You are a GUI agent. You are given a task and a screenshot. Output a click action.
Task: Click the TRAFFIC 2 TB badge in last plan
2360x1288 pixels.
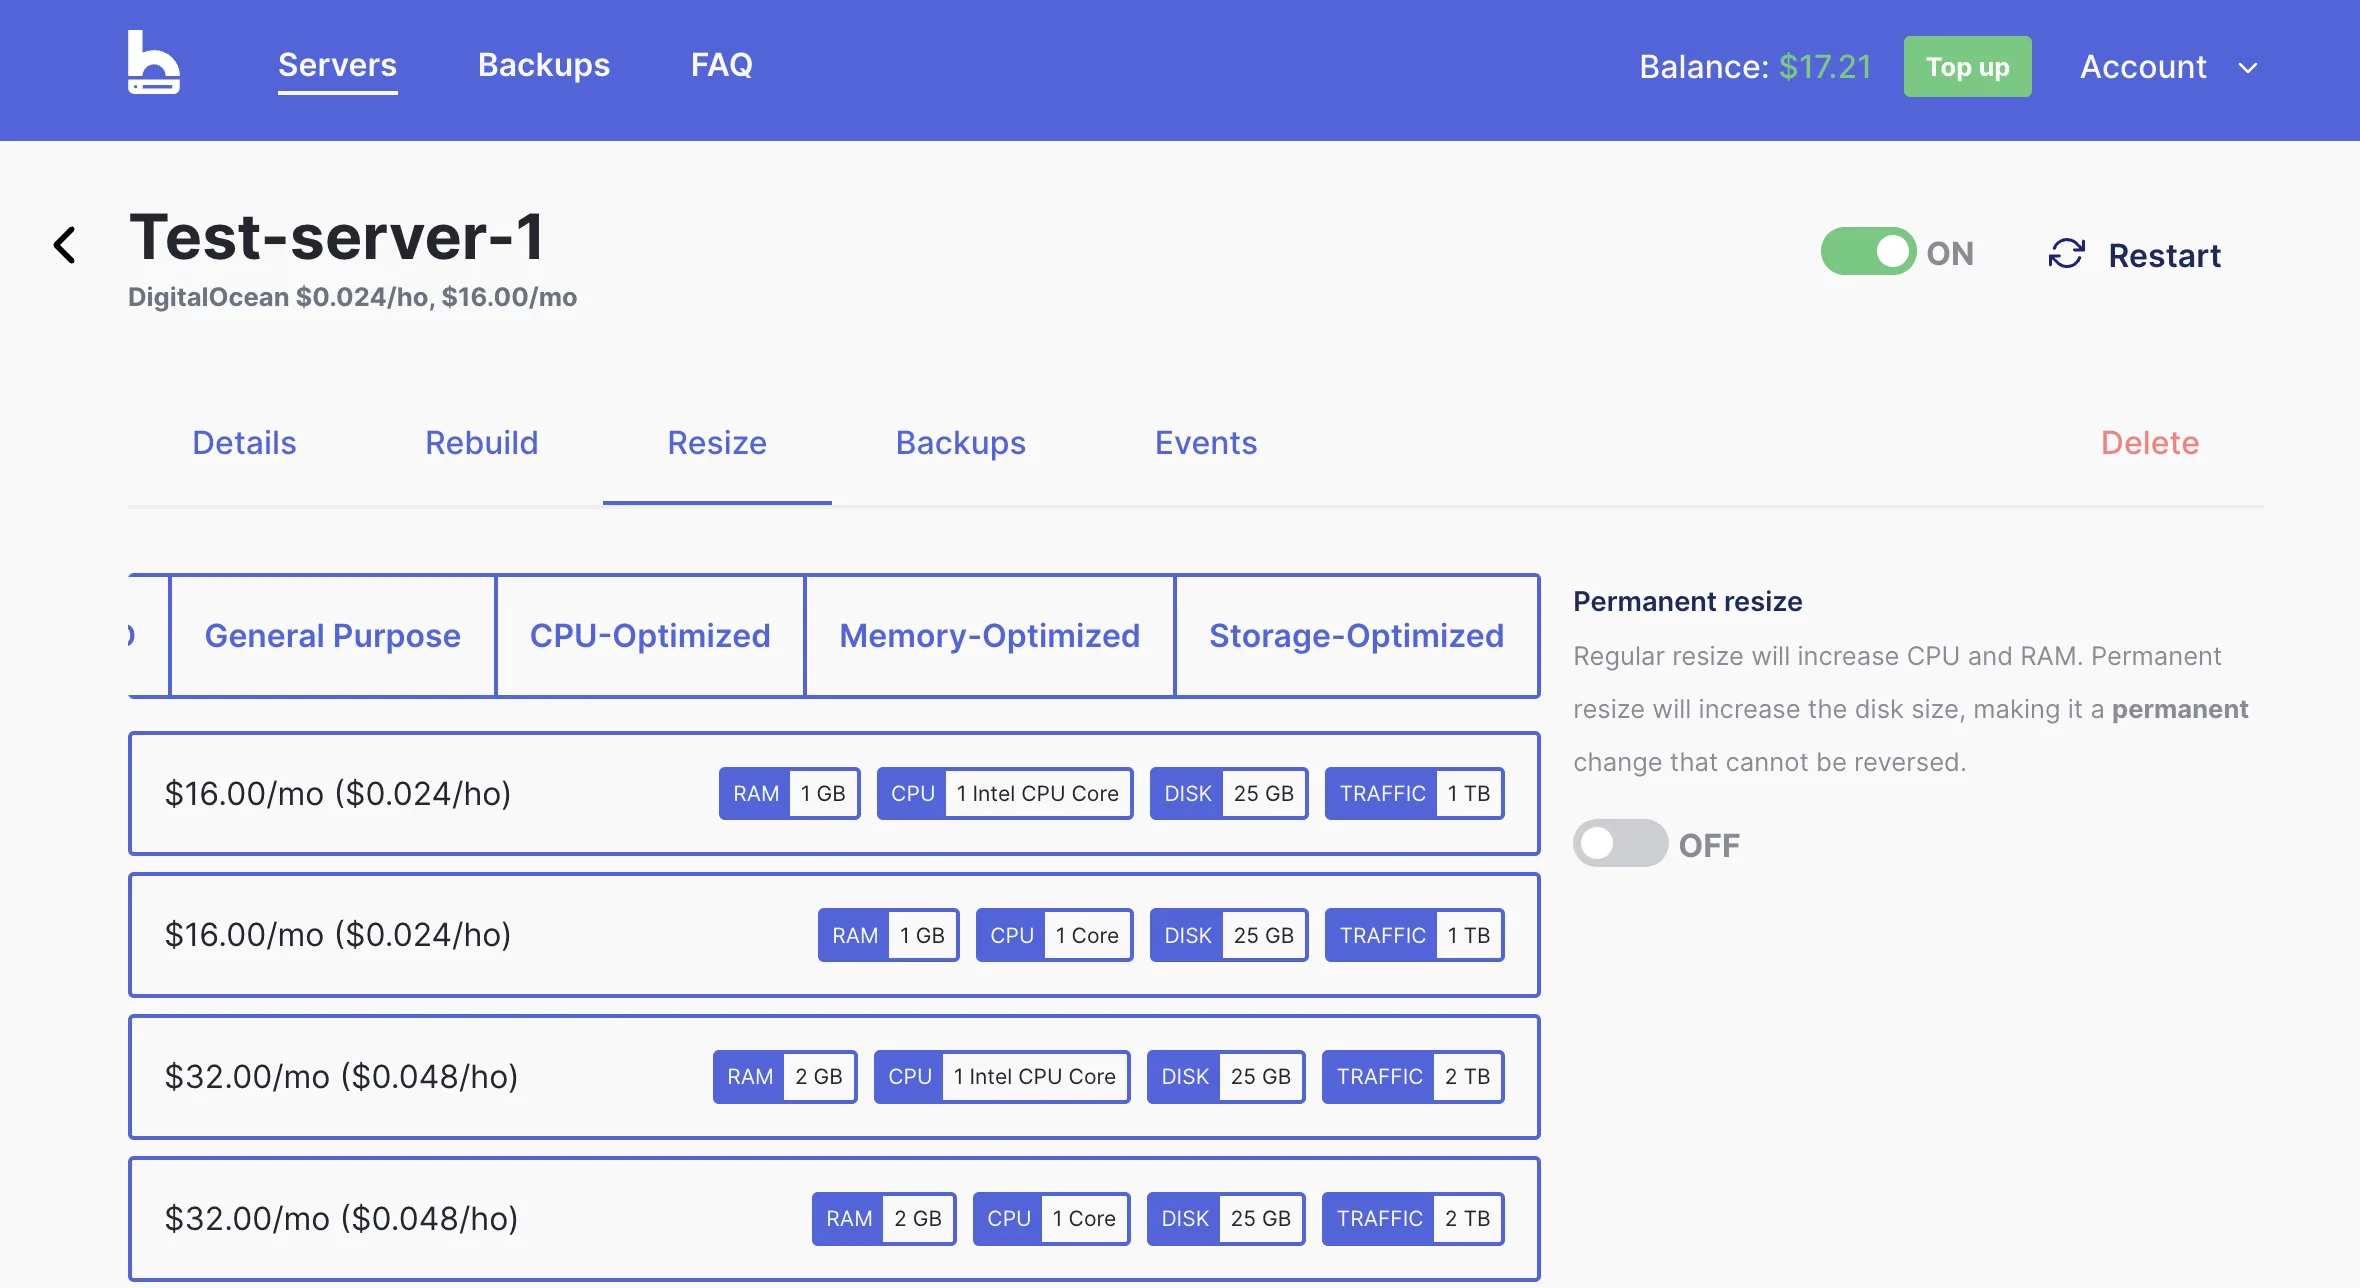coord(1413,1218)
